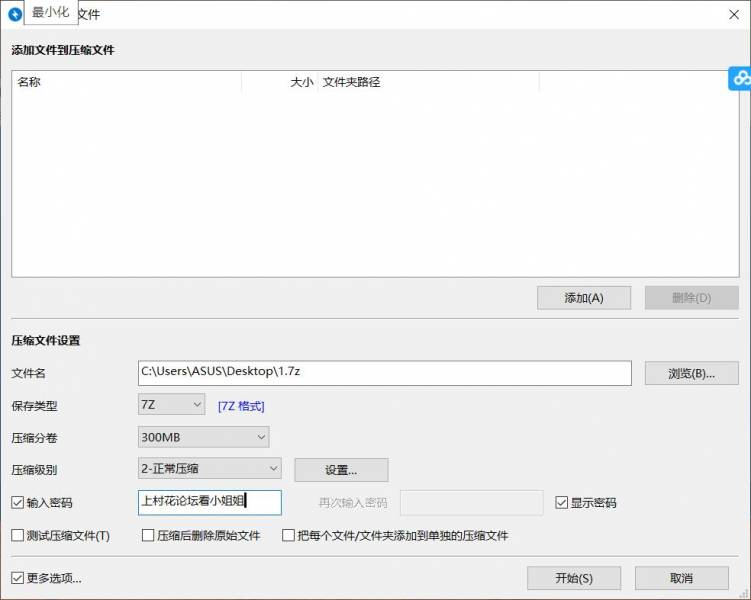Expand the 压缩分卷 300MB dropdown
This screenshot has width=751, height=600.
click(x=204, y=437)
